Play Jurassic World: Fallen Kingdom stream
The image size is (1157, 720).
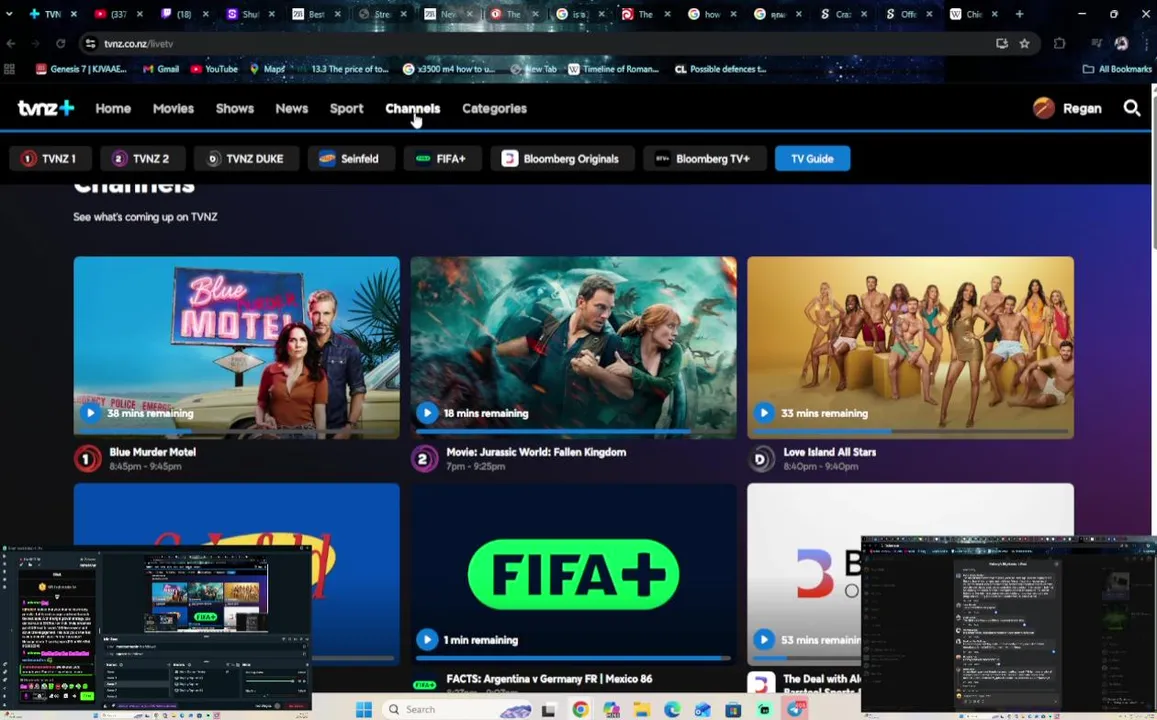click(426, 413)
